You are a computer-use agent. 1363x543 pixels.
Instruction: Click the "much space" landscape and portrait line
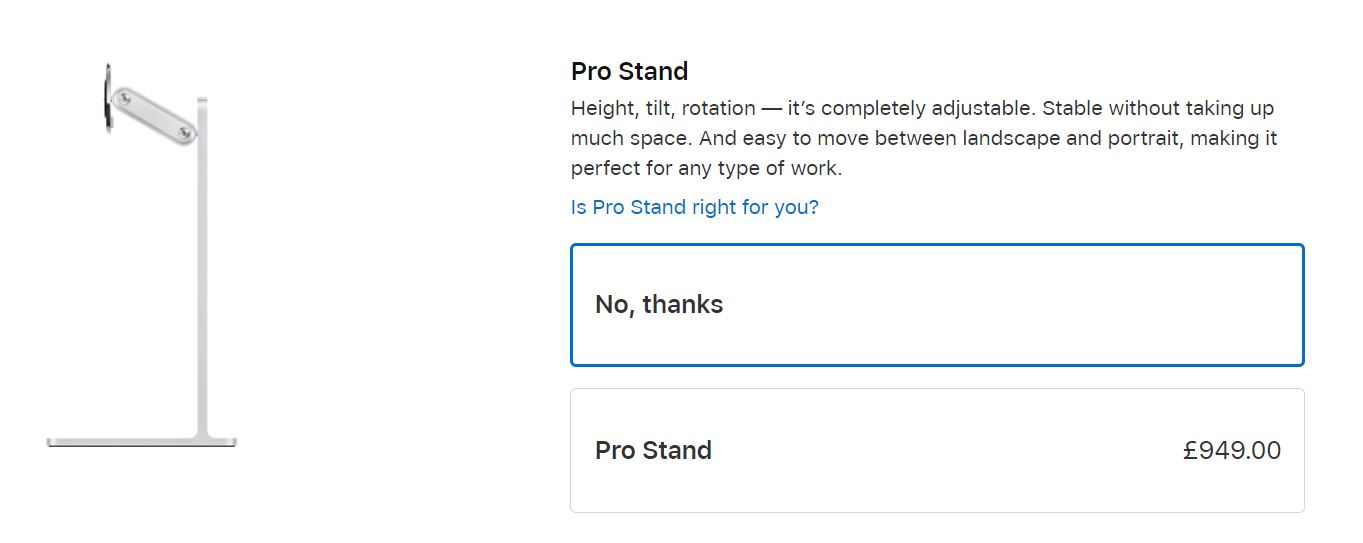[x=924, y=138]
